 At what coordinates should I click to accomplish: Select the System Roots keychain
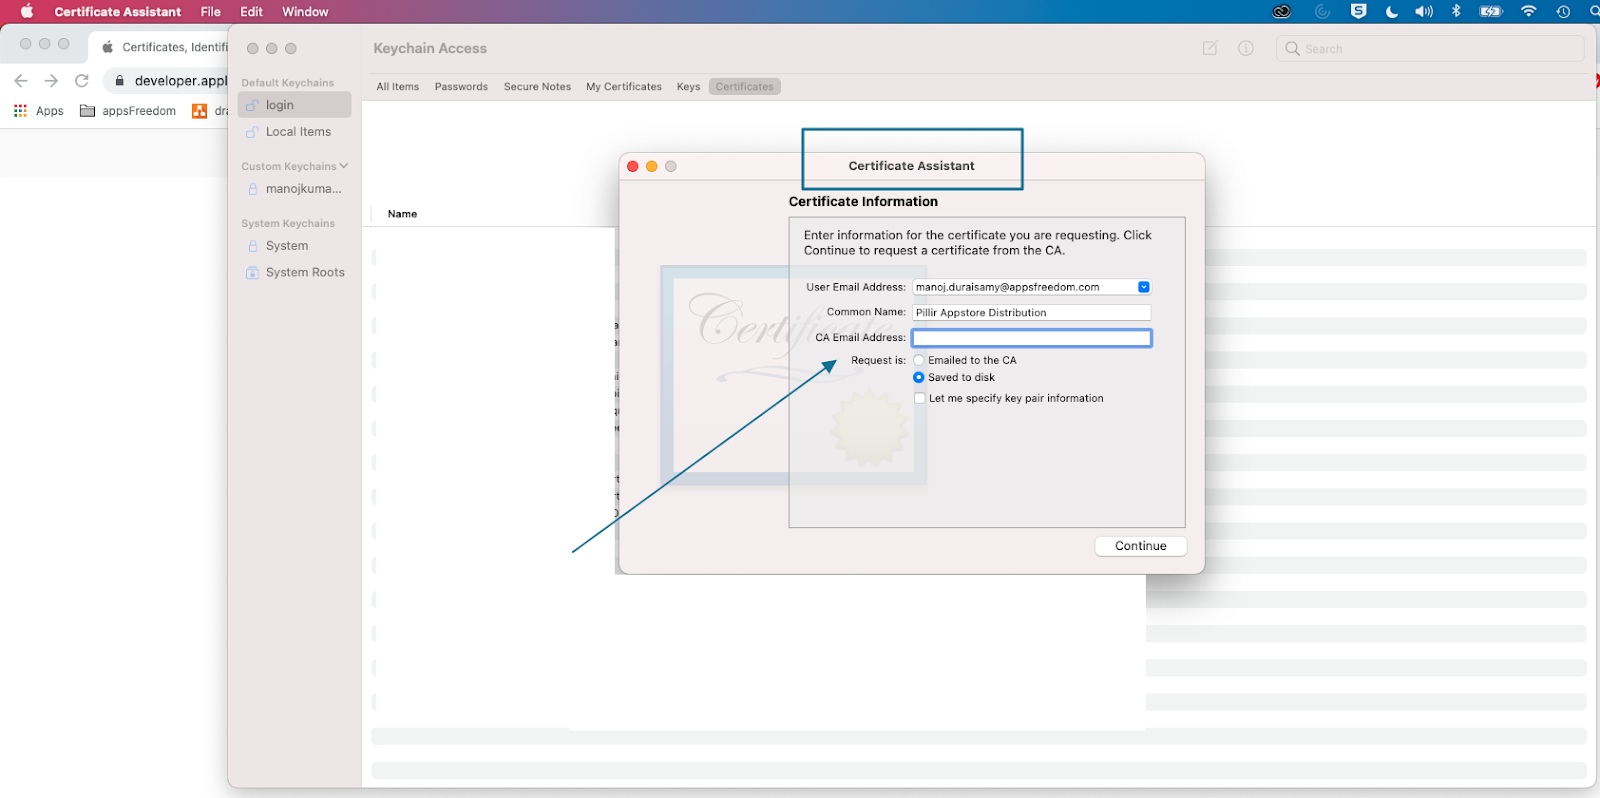pos(294,272)
